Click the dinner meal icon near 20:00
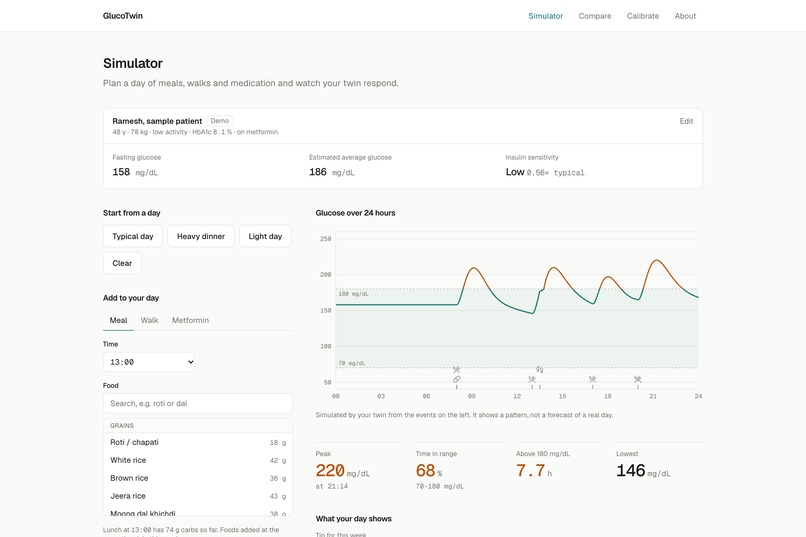The image size is (806, 537). coord(638,379)
